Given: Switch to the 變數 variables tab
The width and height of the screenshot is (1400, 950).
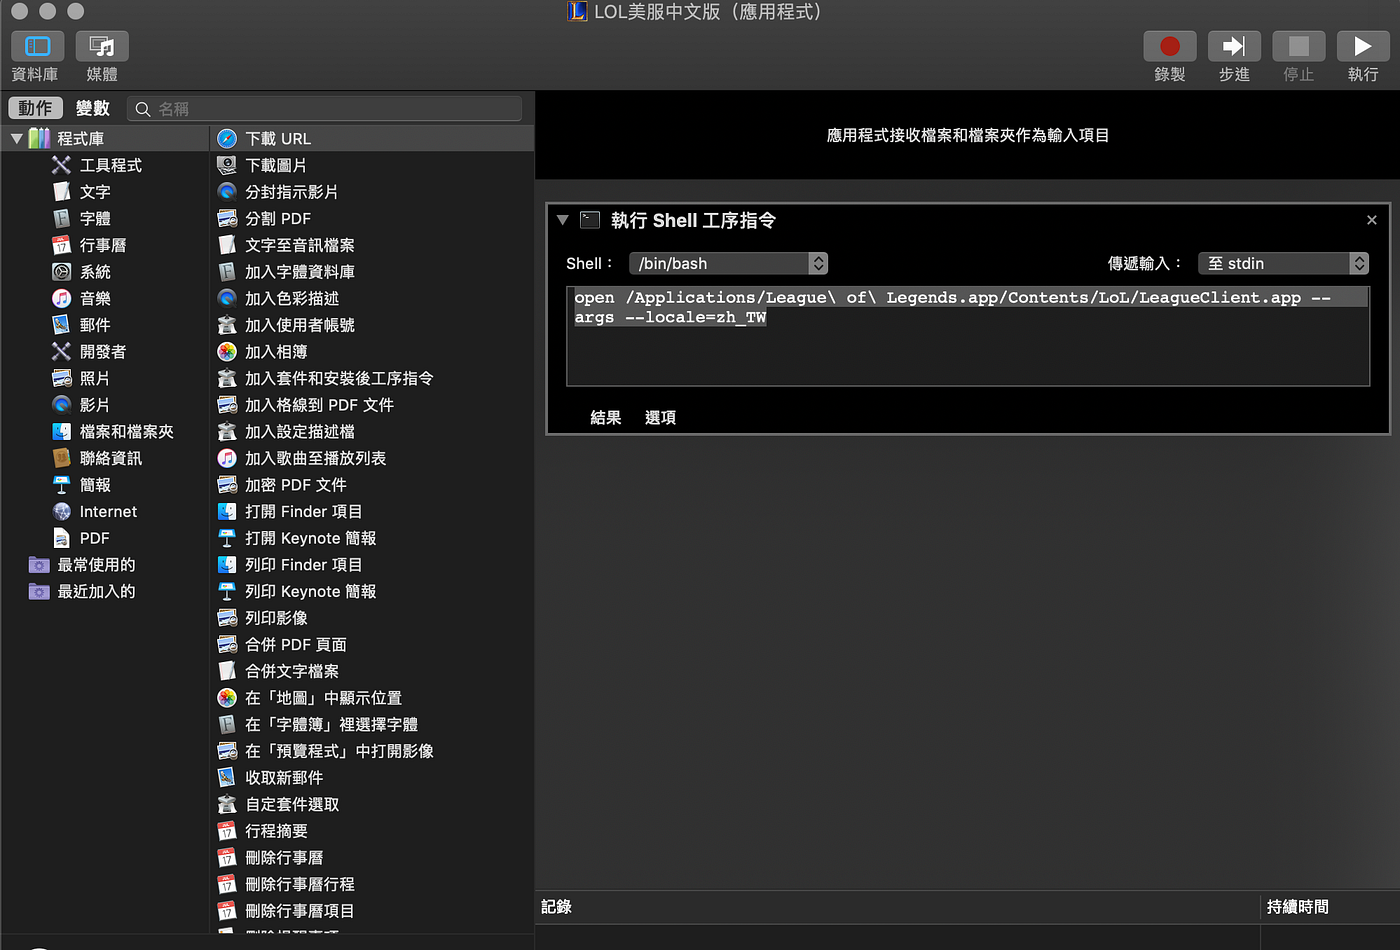Looking at the screenshot, I should (x=92, y=108).
